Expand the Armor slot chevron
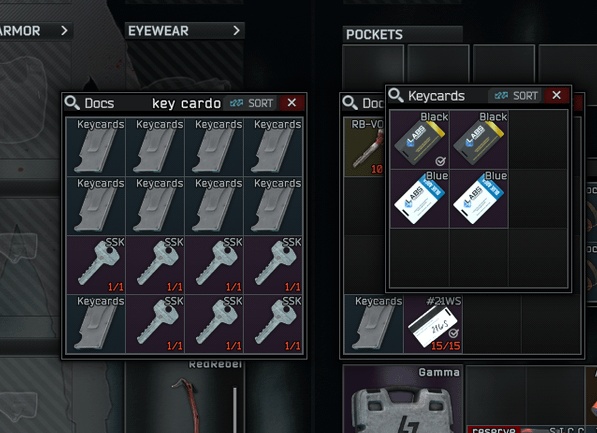Viewport: 597px width, 433px height. [x=64, y=30]
